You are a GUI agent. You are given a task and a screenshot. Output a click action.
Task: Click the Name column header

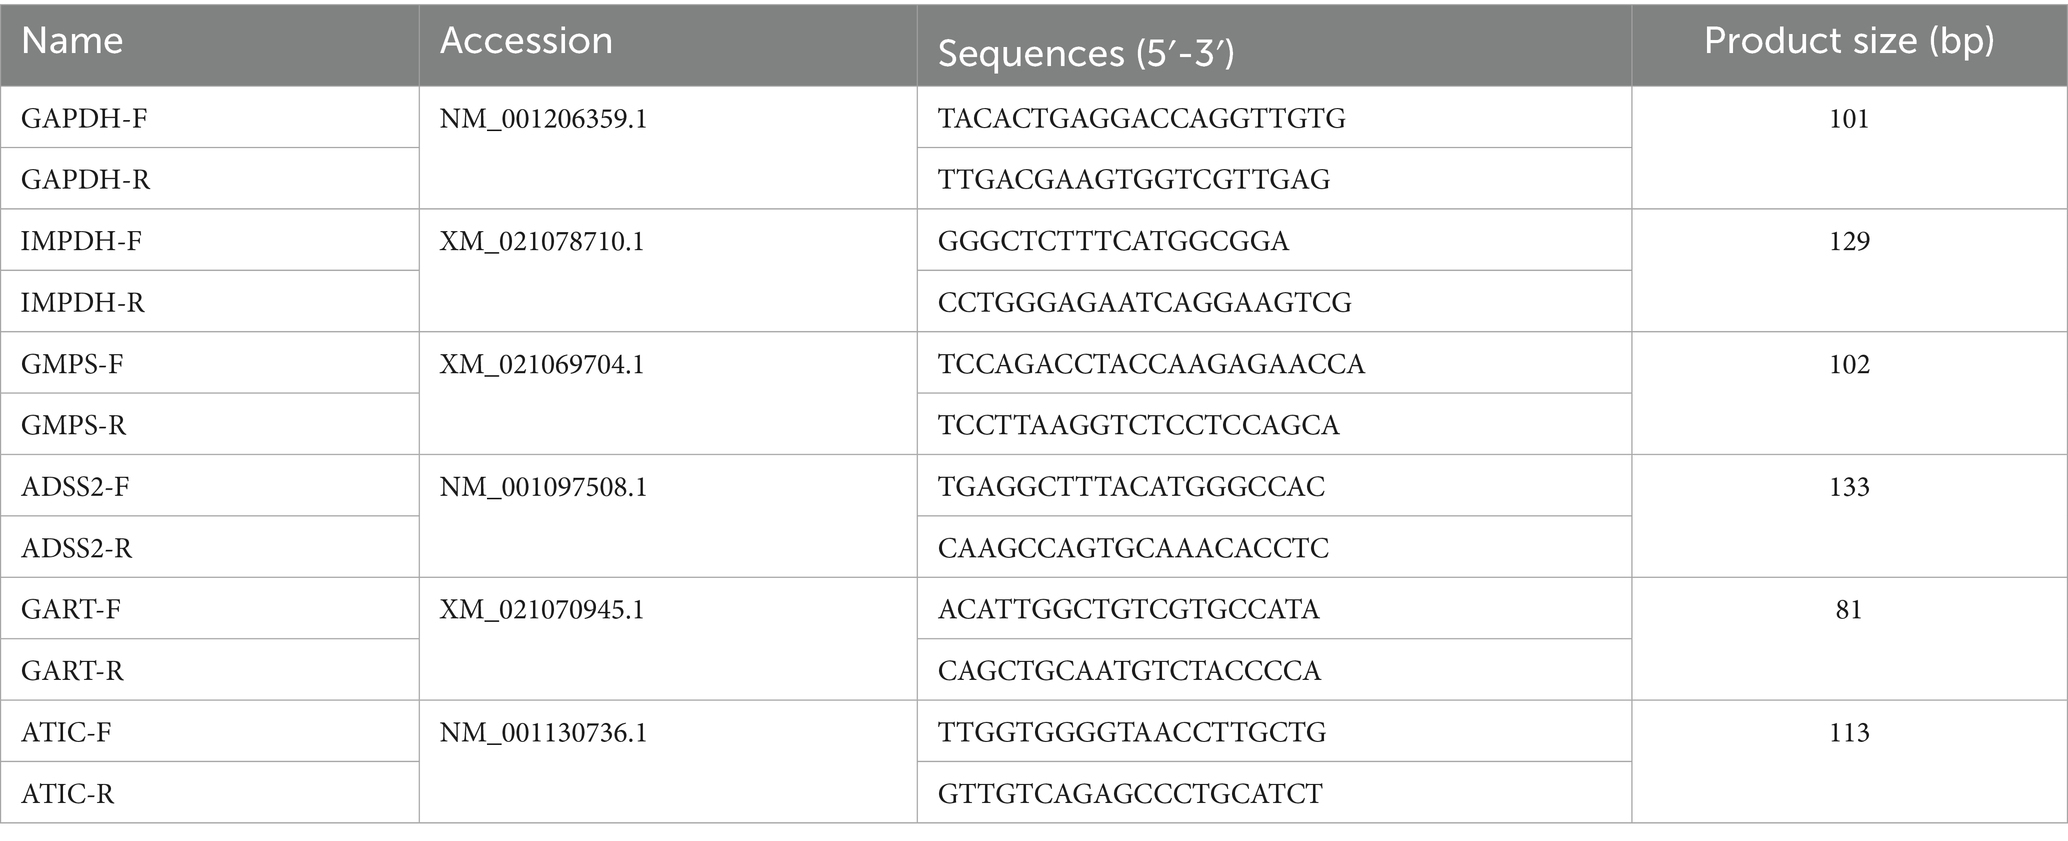point(72,41)
